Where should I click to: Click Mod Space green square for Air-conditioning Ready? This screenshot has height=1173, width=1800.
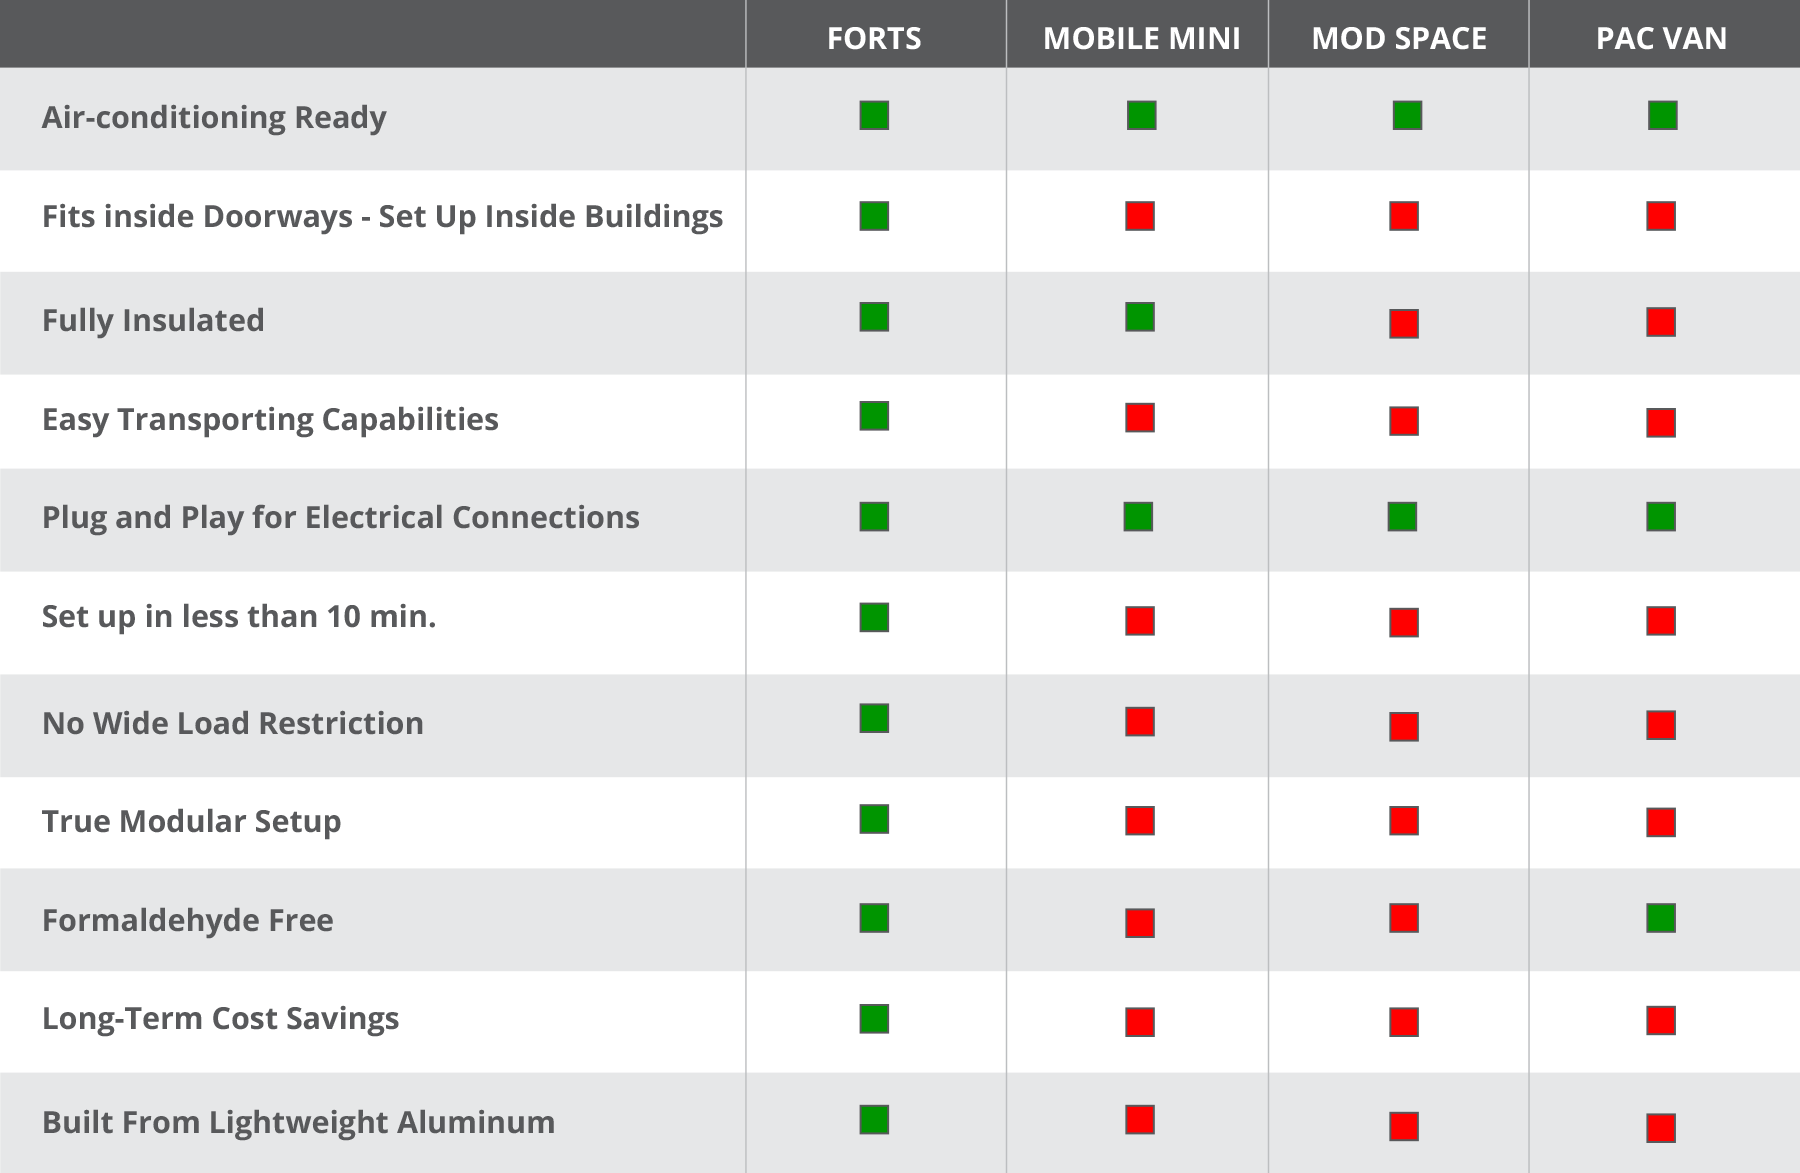pos(1407,116)
